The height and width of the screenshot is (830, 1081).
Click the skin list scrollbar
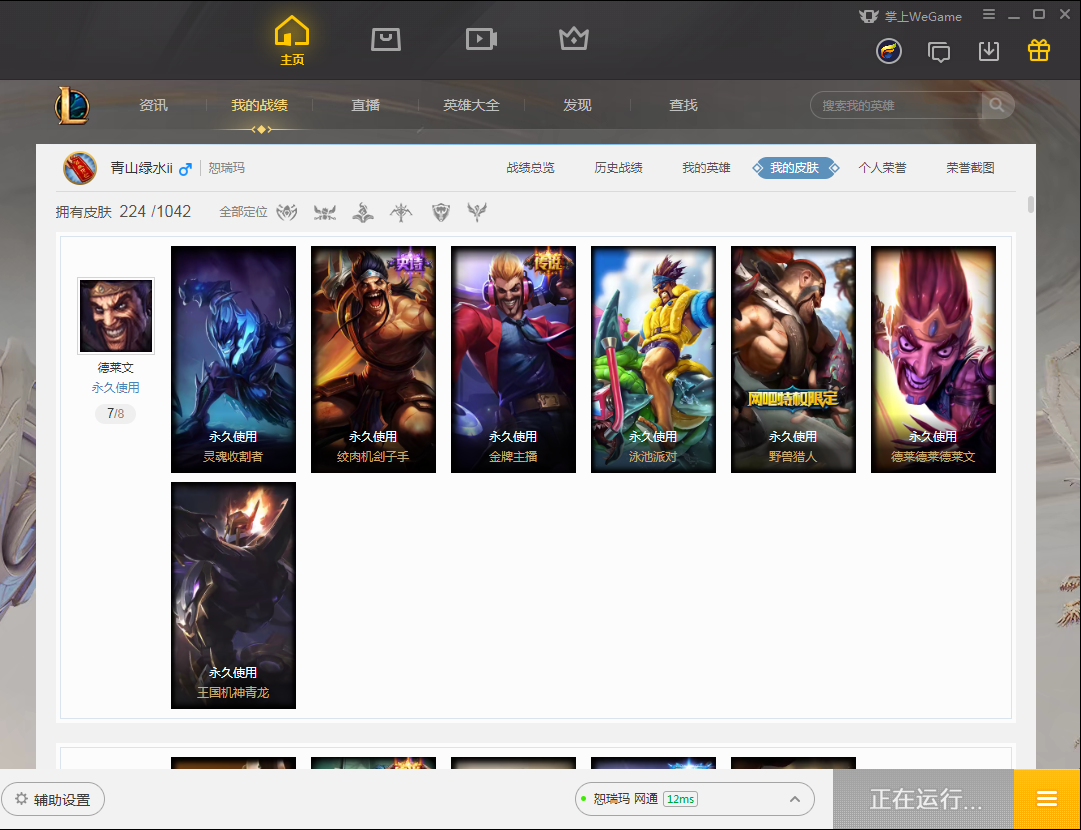click(1031, 205)
